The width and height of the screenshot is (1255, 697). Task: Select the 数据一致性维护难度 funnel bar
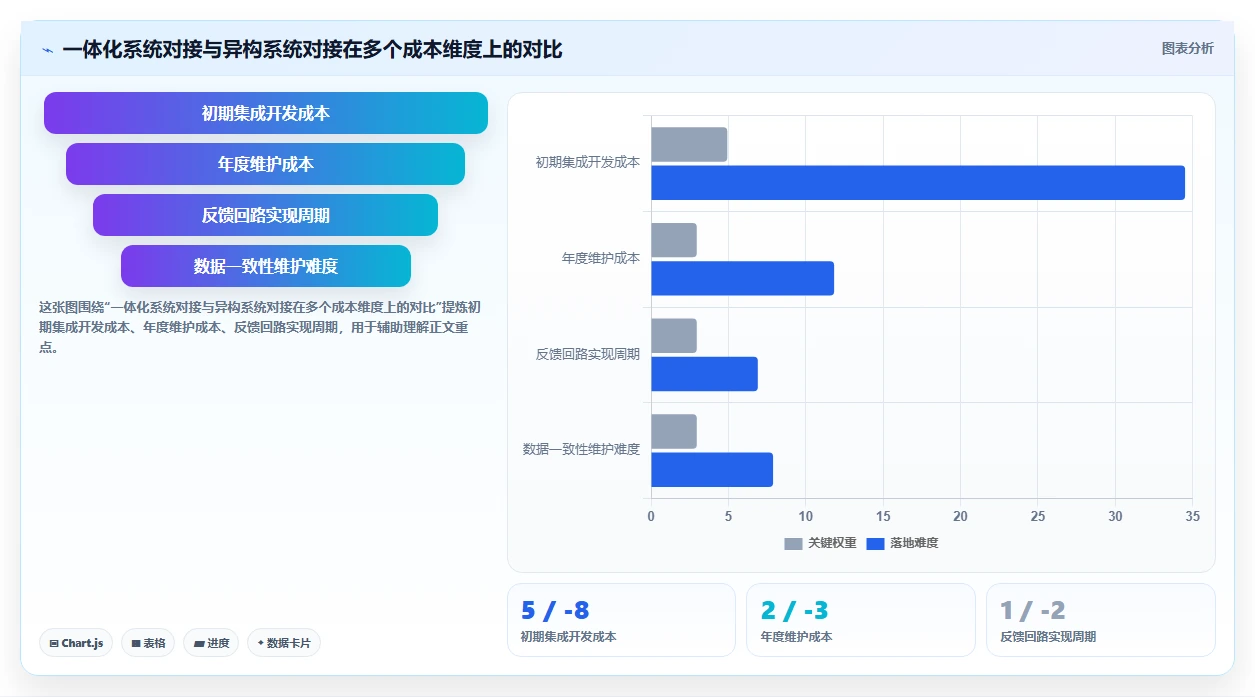(266, 266)
